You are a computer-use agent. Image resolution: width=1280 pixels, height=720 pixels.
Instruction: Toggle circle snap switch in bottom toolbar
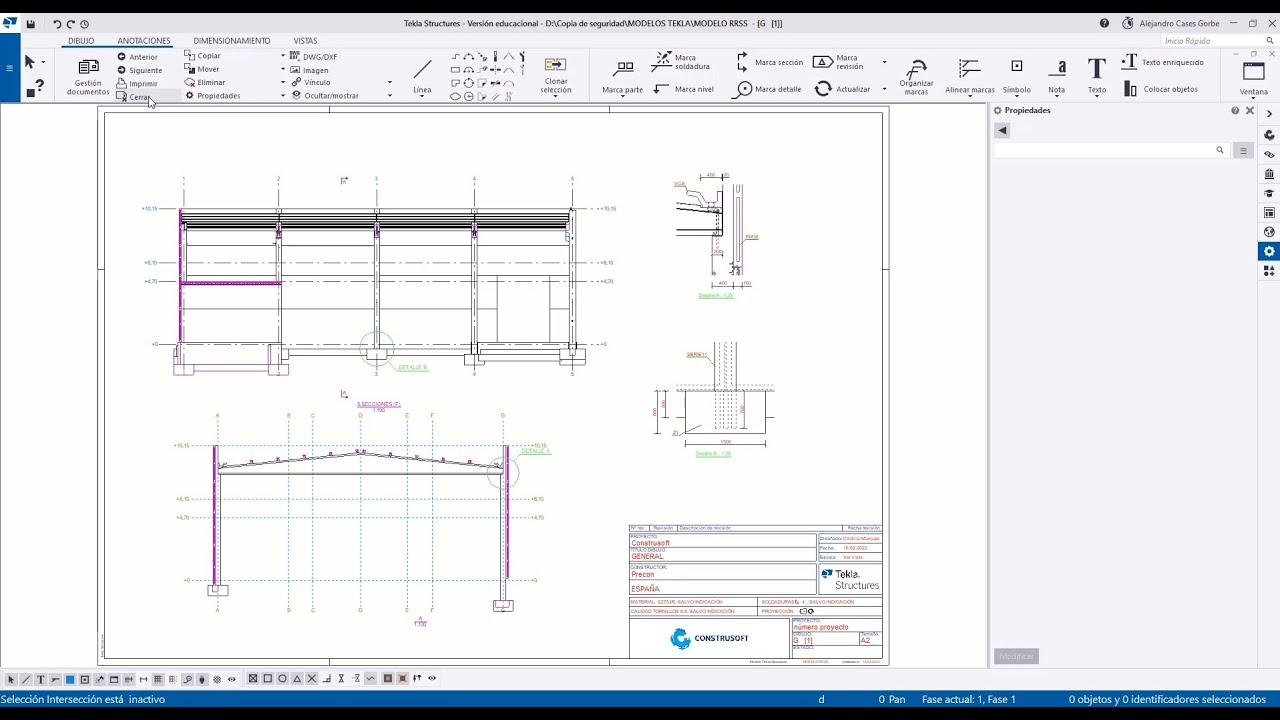[x=282, y=679]
